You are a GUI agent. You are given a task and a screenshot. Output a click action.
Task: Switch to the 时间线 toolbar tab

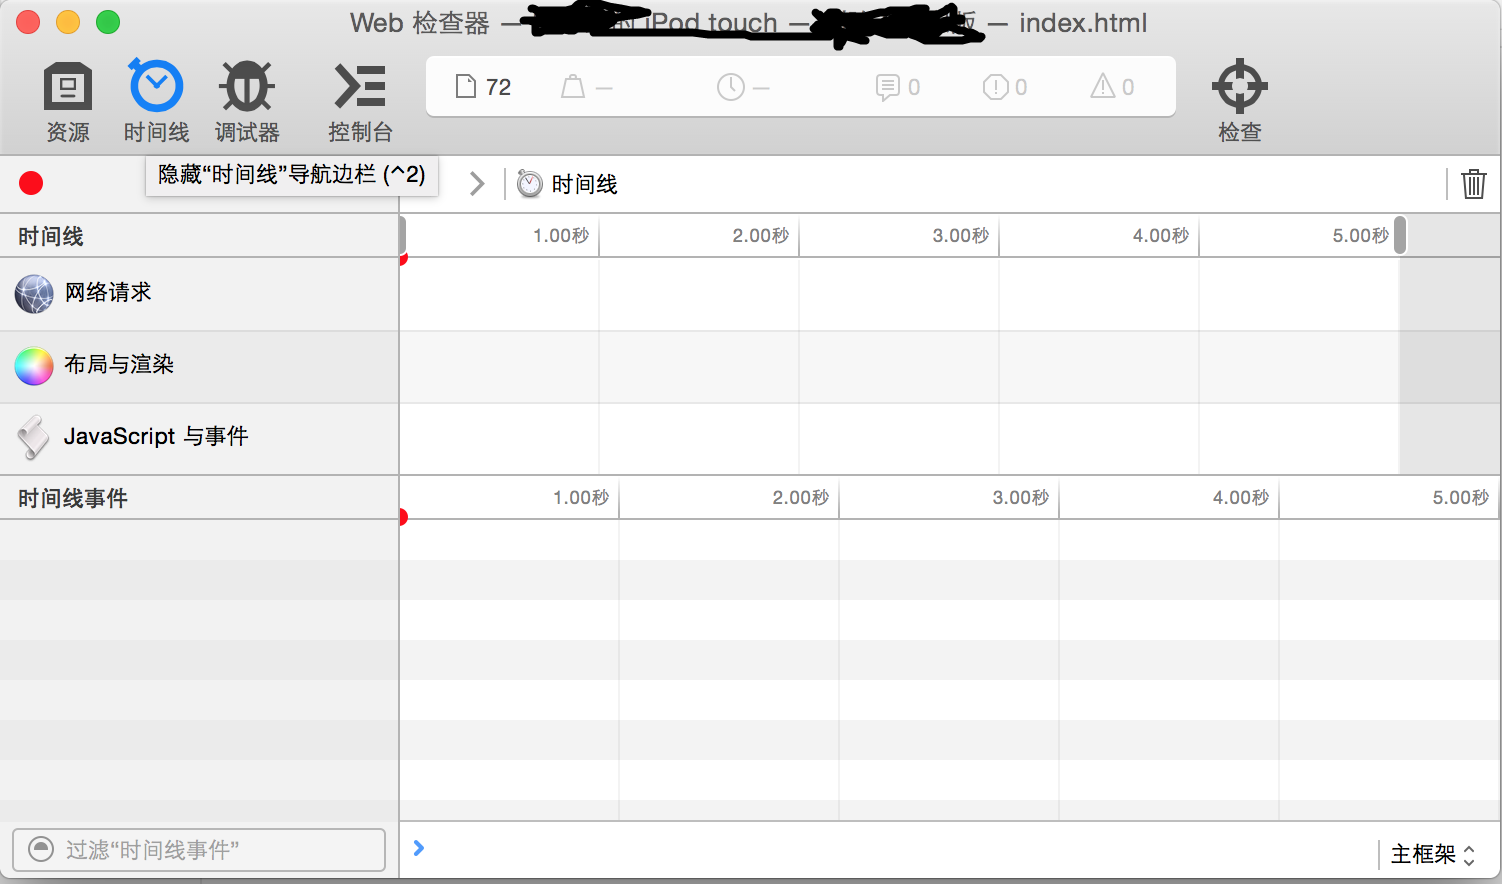tap(156, 102)
